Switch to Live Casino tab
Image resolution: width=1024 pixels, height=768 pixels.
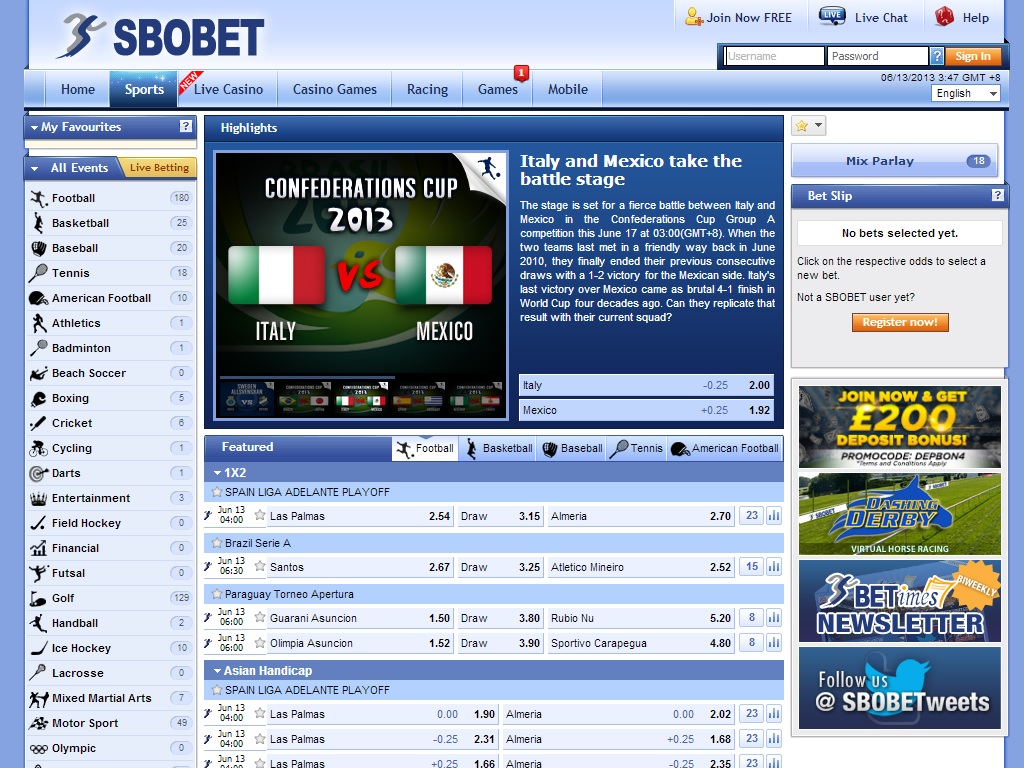(228, 89)
